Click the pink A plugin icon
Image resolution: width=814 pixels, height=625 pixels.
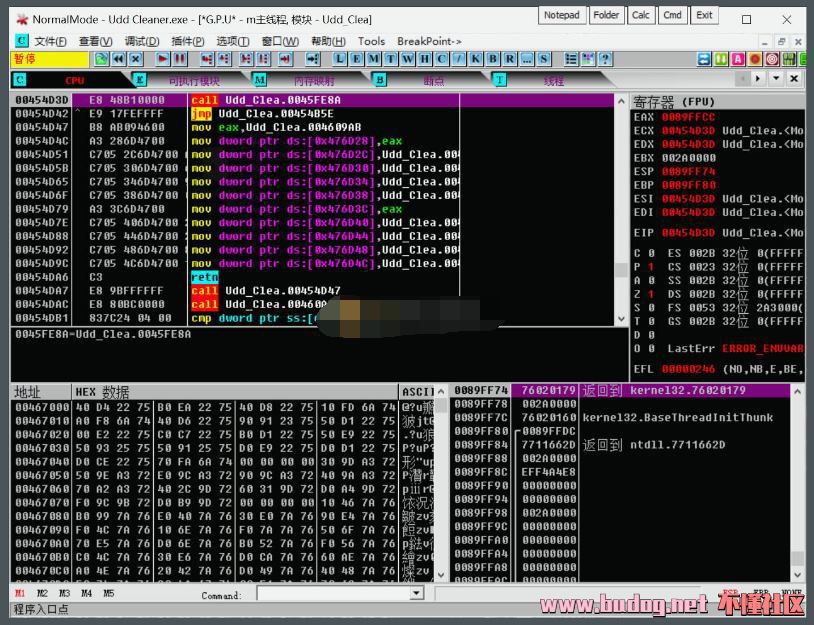coord(738,59)
